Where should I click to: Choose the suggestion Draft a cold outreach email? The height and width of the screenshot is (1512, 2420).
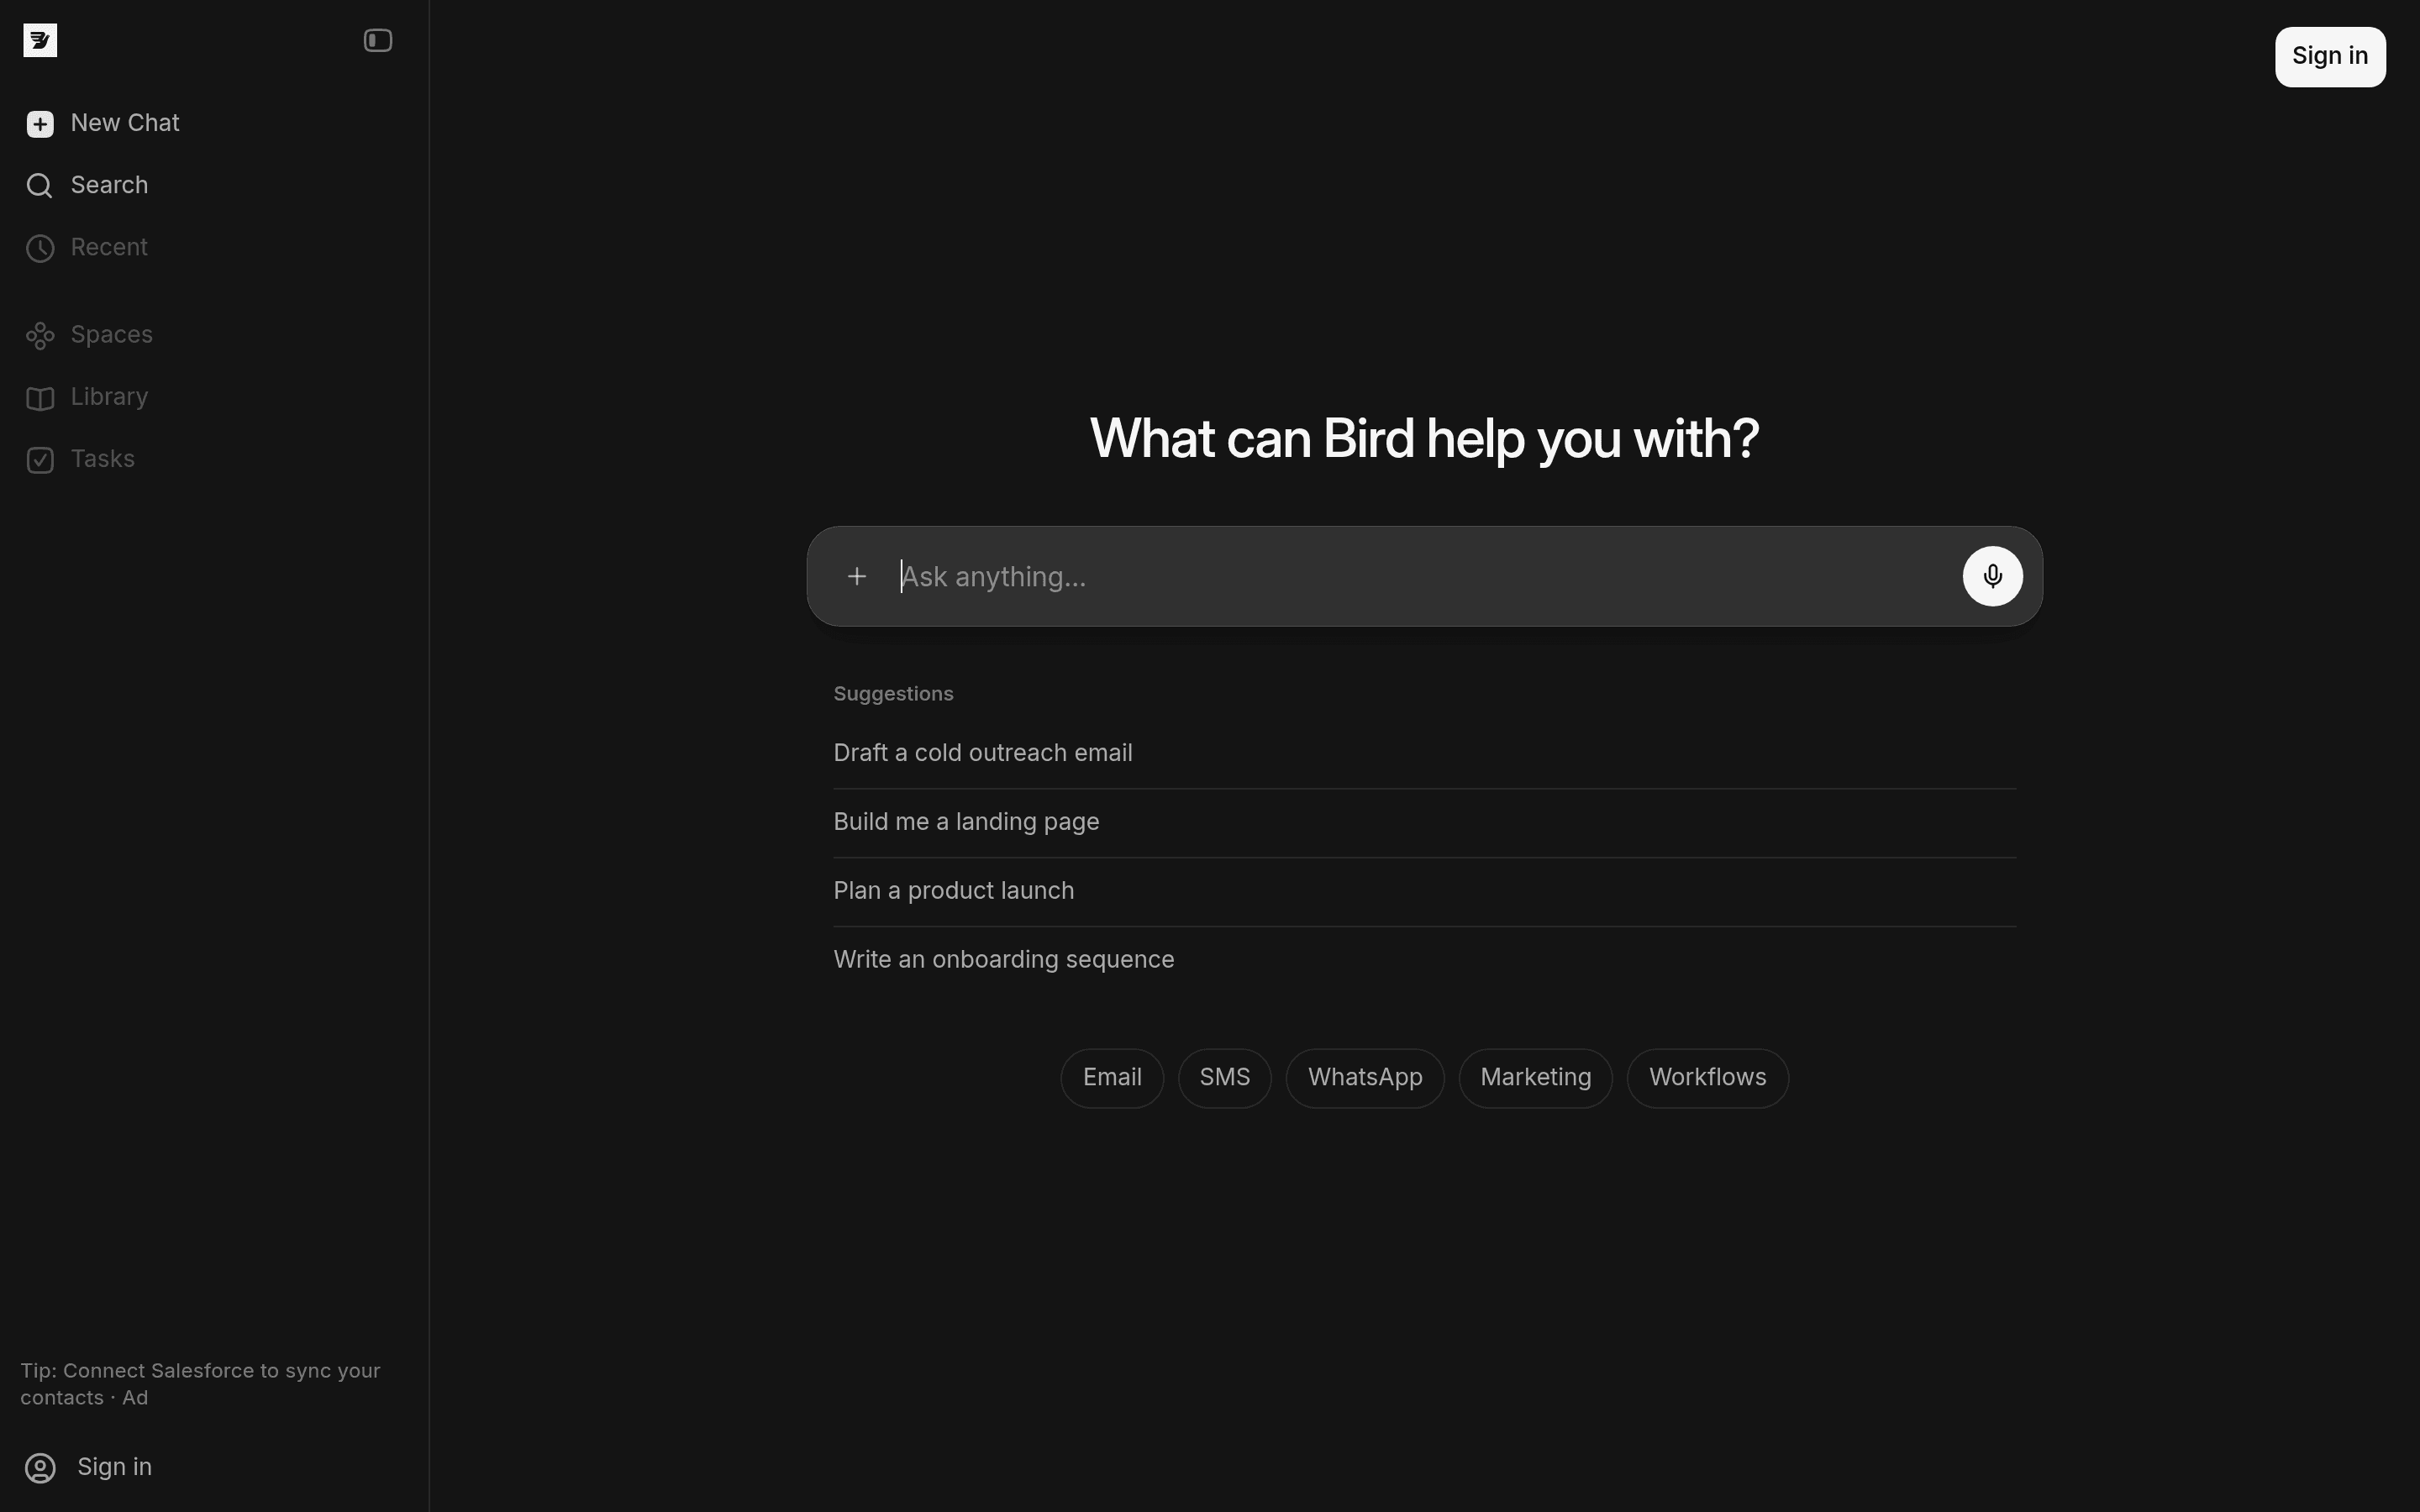983,752
